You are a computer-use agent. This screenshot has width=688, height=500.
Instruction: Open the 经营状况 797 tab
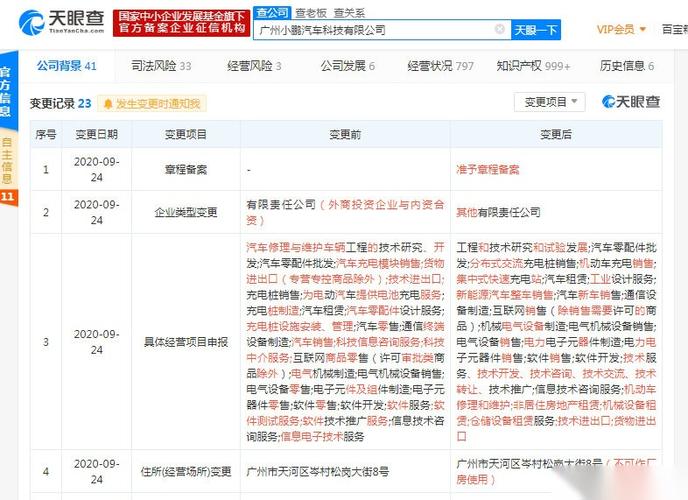tap(441, 66)
